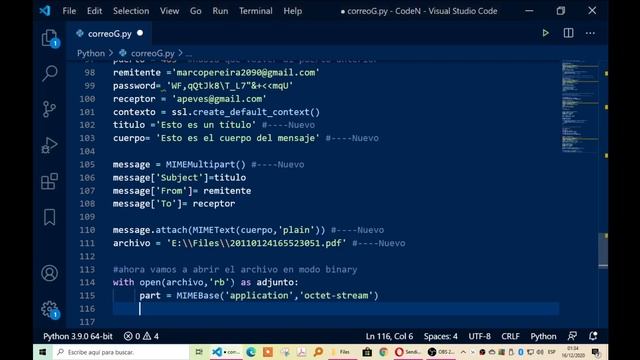Open More Actions ellipsis in editor toolbar
The image size is (640, 360).
(590, 33)
